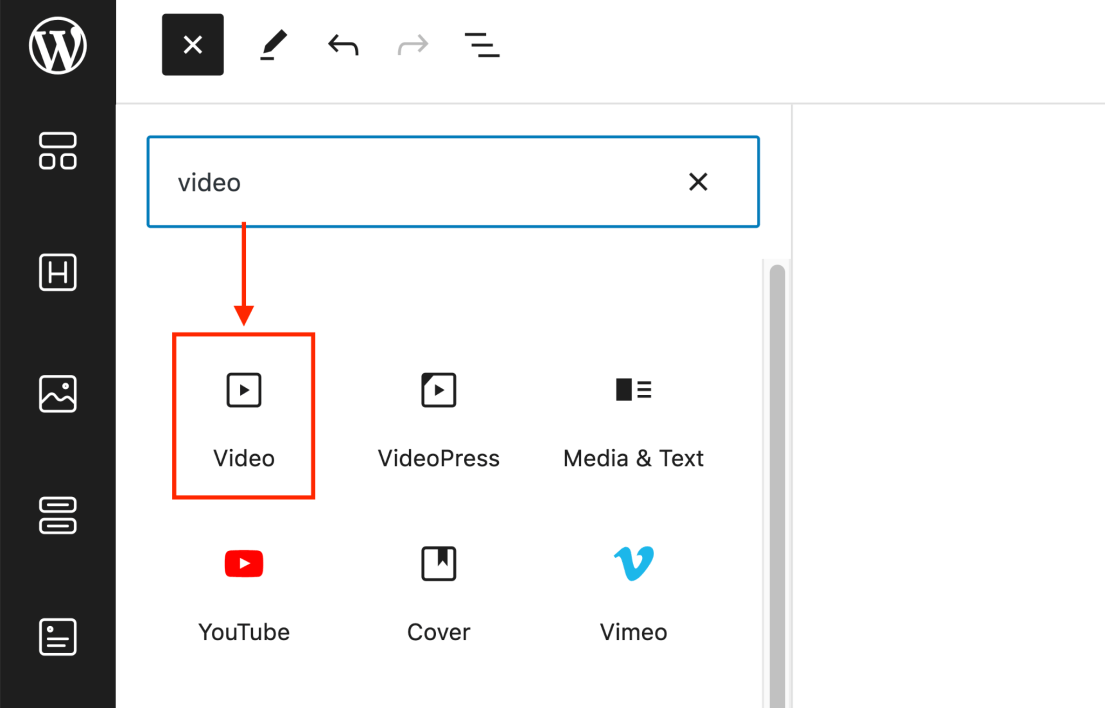This screenshot has height=708, width=1105.
Task: Insert the Vimeo embed block
Action: point(633,590)
